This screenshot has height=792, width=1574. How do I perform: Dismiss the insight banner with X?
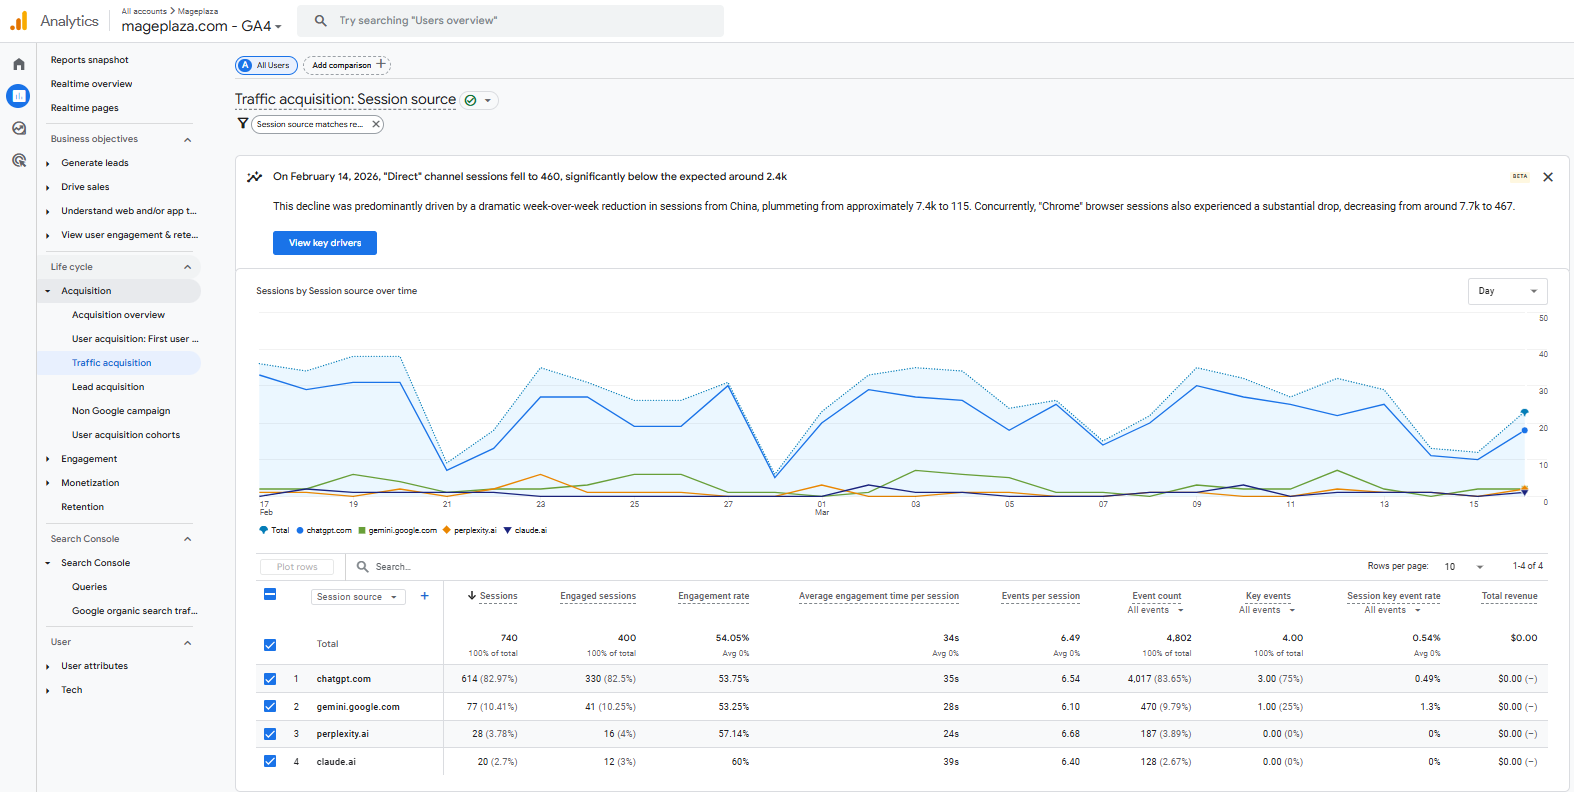tap(1547, 177)
